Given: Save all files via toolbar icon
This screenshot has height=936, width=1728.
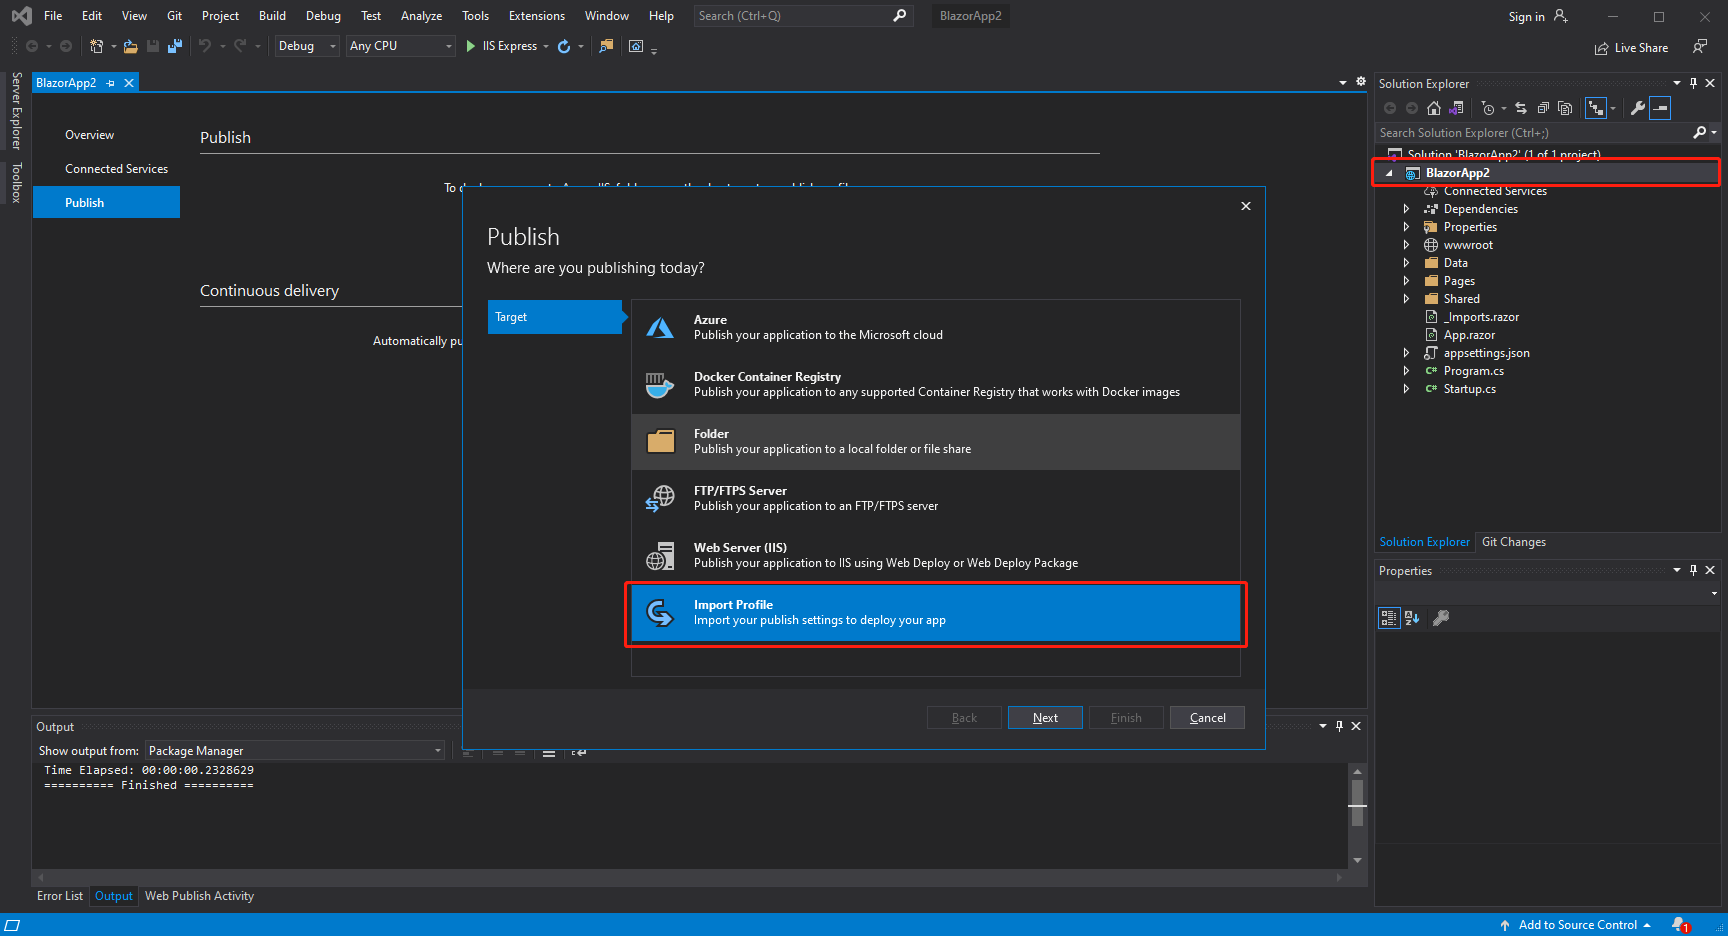Looking at the screenshot, I should pyautogui.click(x=175, y=46).
